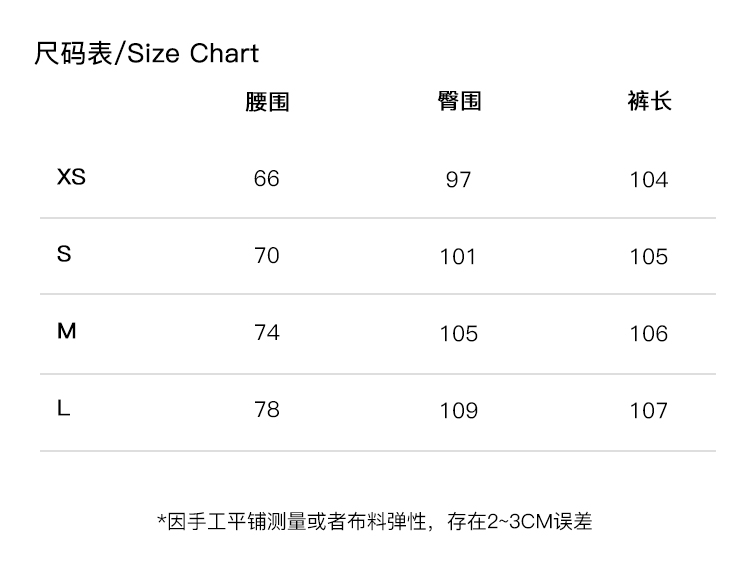Click the XS pants length value 104
The image size is (750, 577).
click(648, 180)
